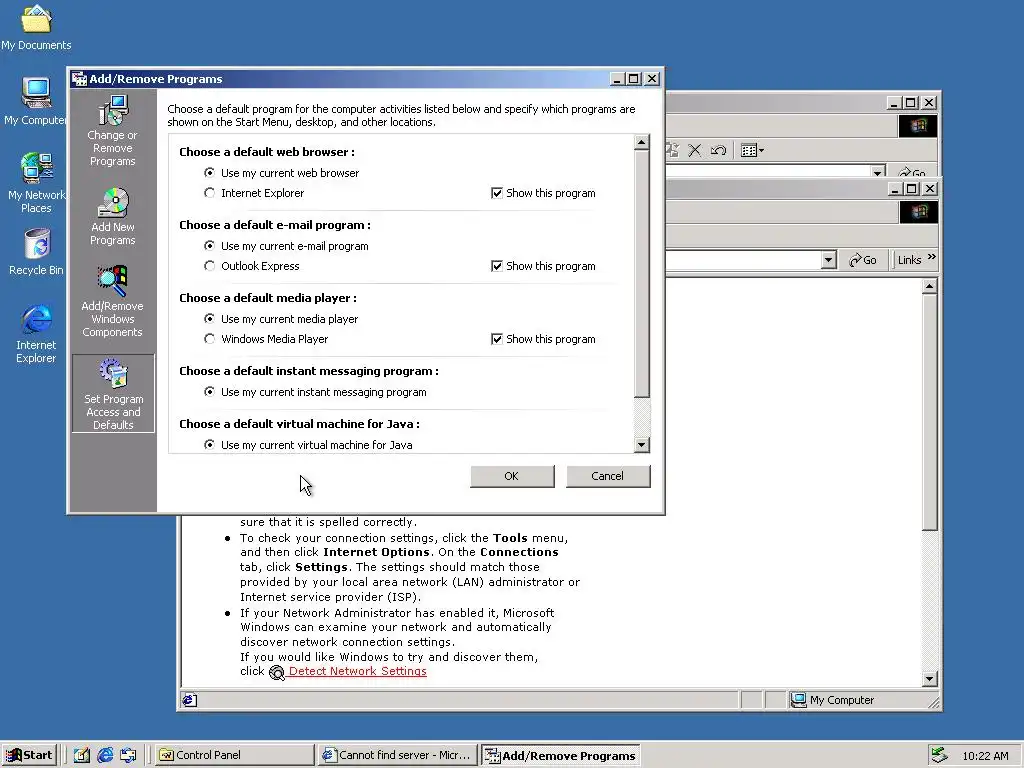Click the Show Desktop quick launch icon
This screenshot has width=1024, height=768.
(x=82, y=755)
